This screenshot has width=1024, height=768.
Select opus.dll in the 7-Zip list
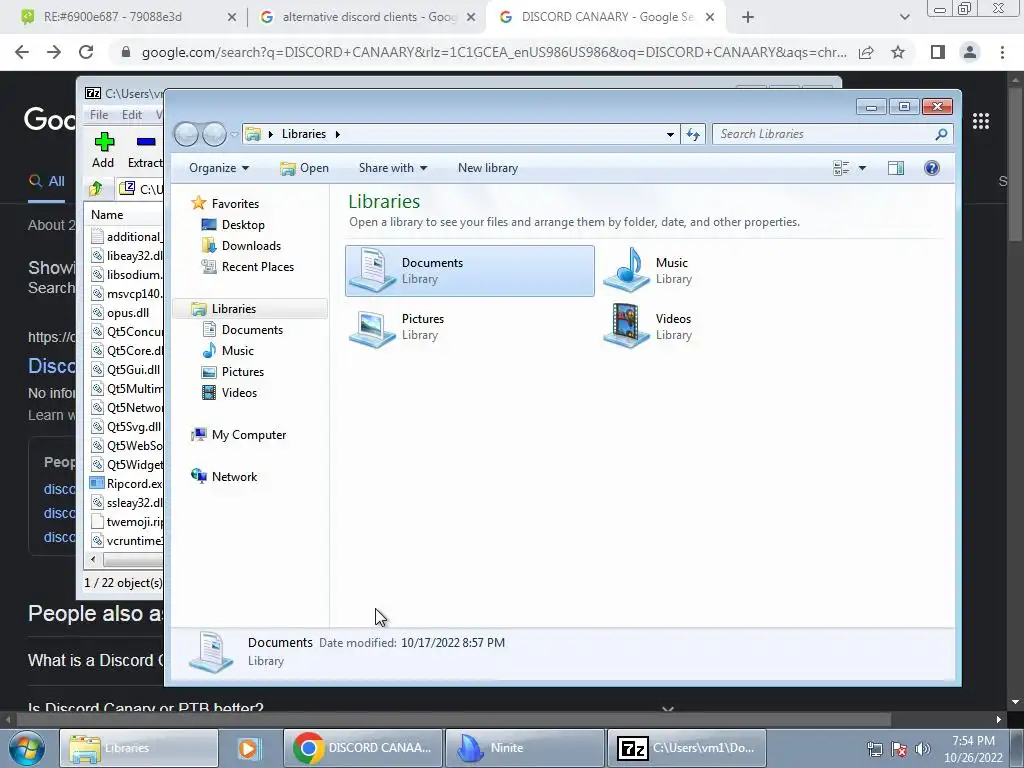click(x=120, y=313)
